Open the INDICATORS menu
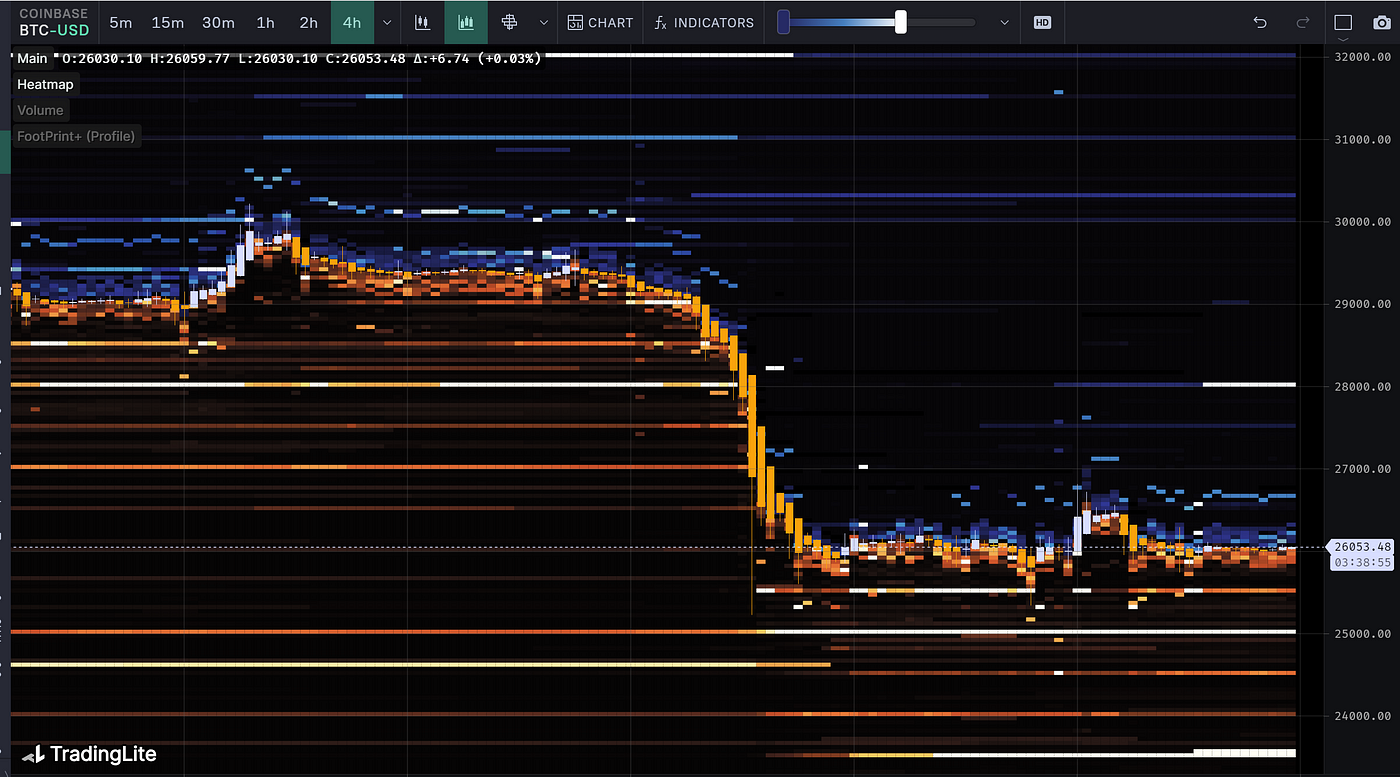Image resolution: width=1400 pixels, height=777 pixels. point(704,22)
